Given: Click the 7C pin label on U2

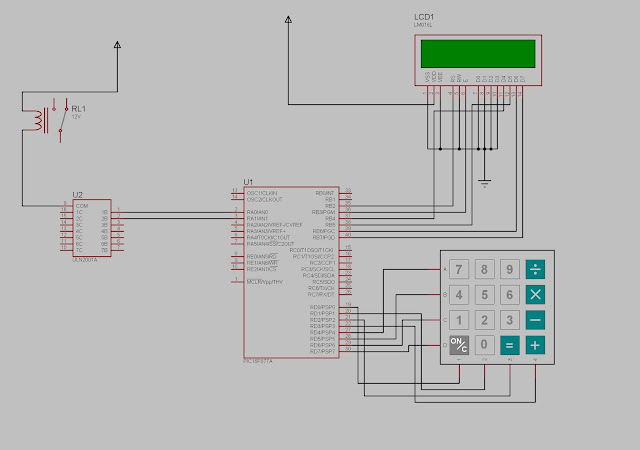Looking at the screenshot, I should 79,250.
